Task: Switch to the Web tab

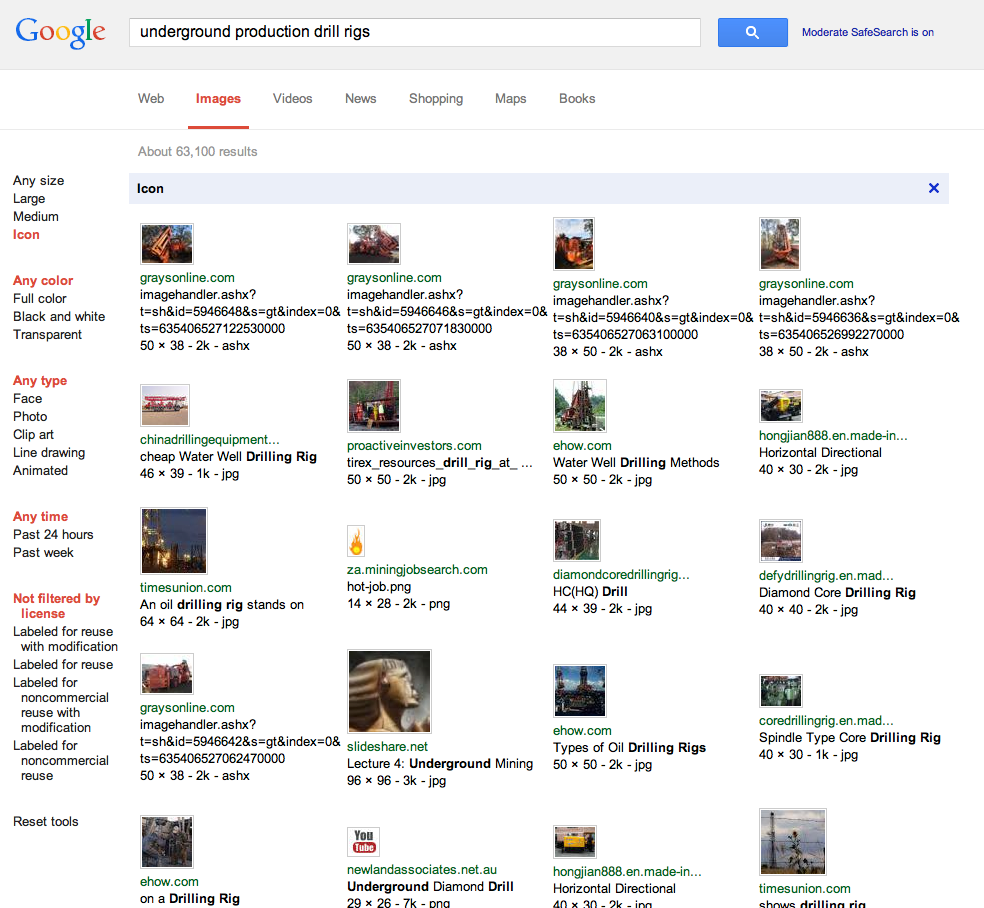Action: 151,99
